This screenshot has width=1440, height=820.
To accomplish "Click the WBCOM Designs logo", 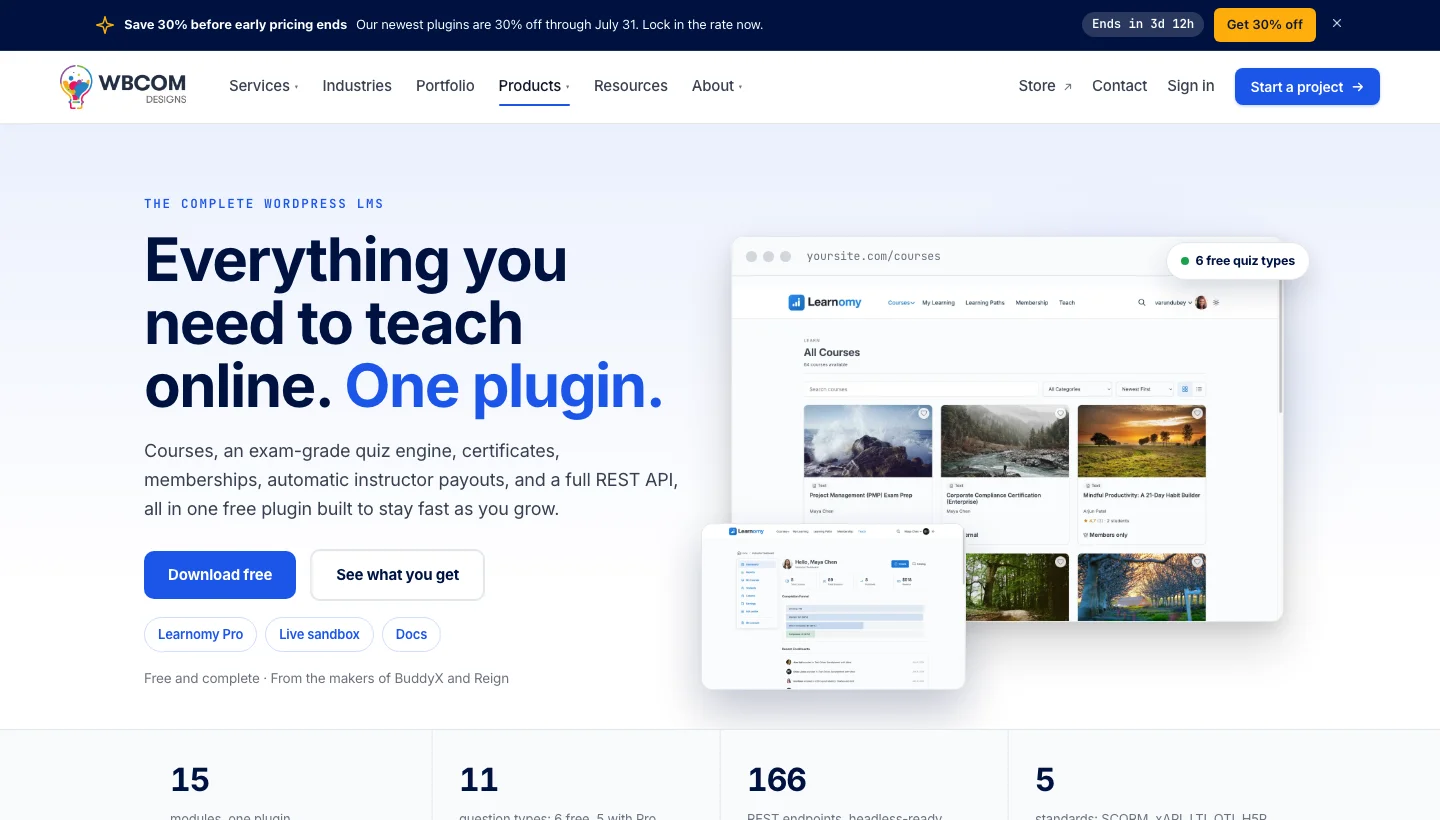I will click(x=123, y=87).
